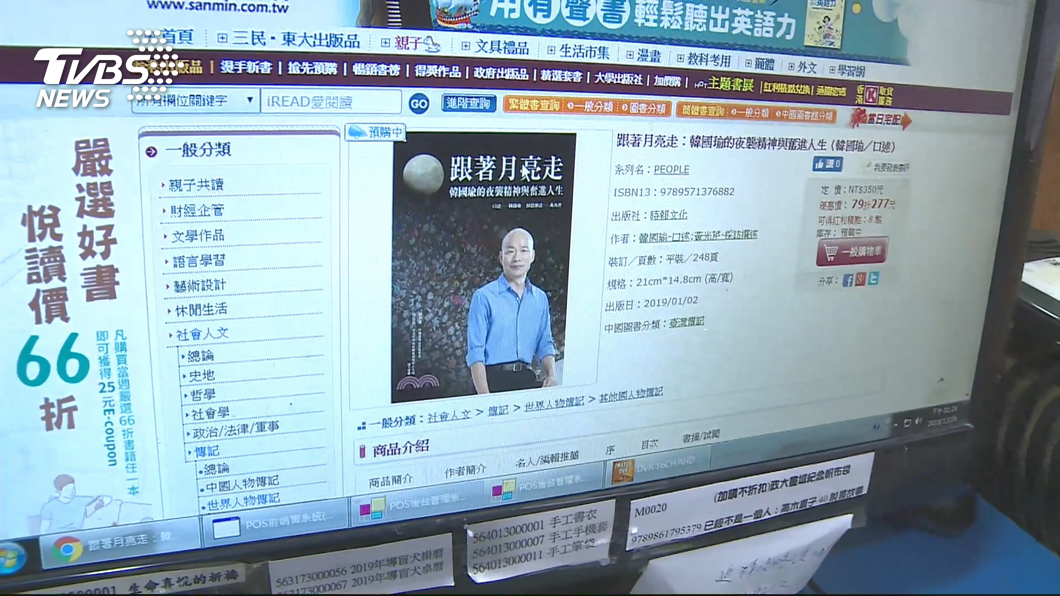Image resolution: width=1060 pixels, height=596 pixels.
Task: Select 中國人物傳記 subcategory
Action: click(x=242, y=484)
